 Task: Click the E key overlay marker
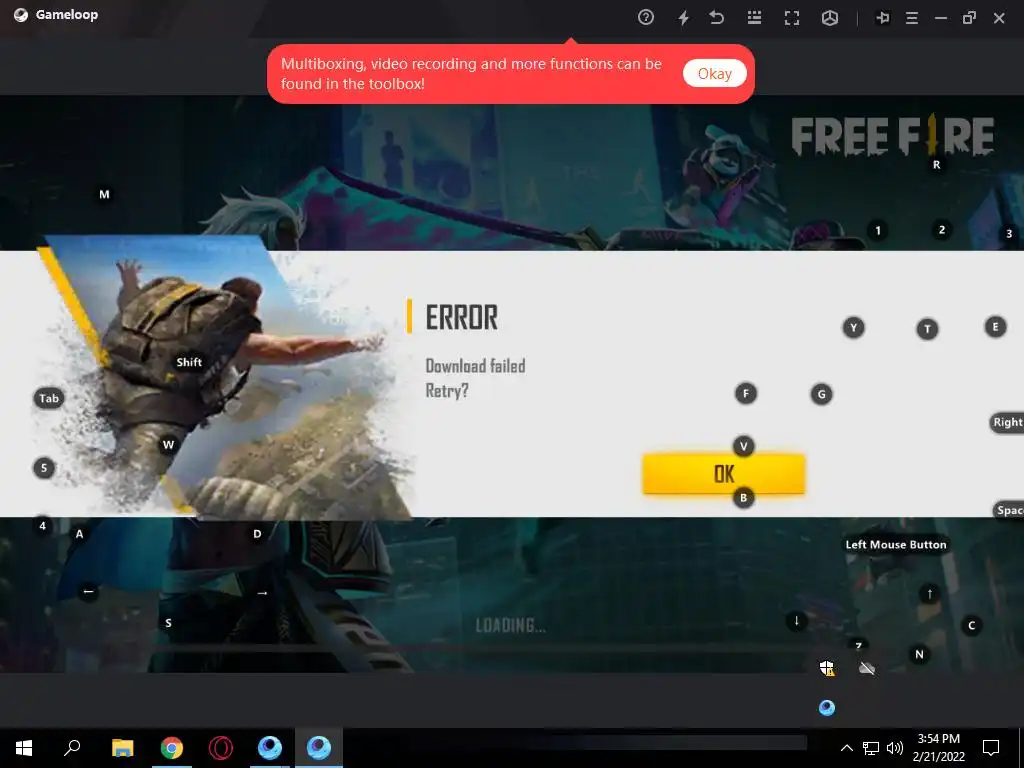tap(995, 327)
